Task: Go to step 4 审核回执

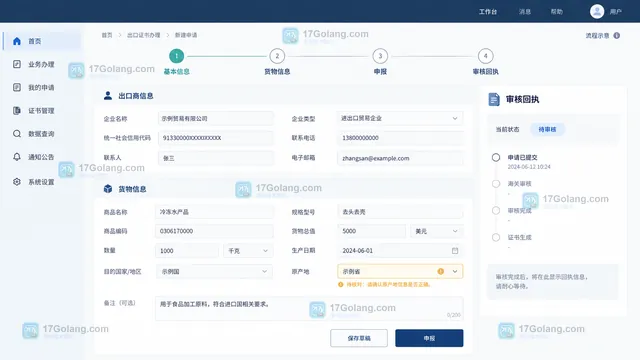Action: coord(485,56)
